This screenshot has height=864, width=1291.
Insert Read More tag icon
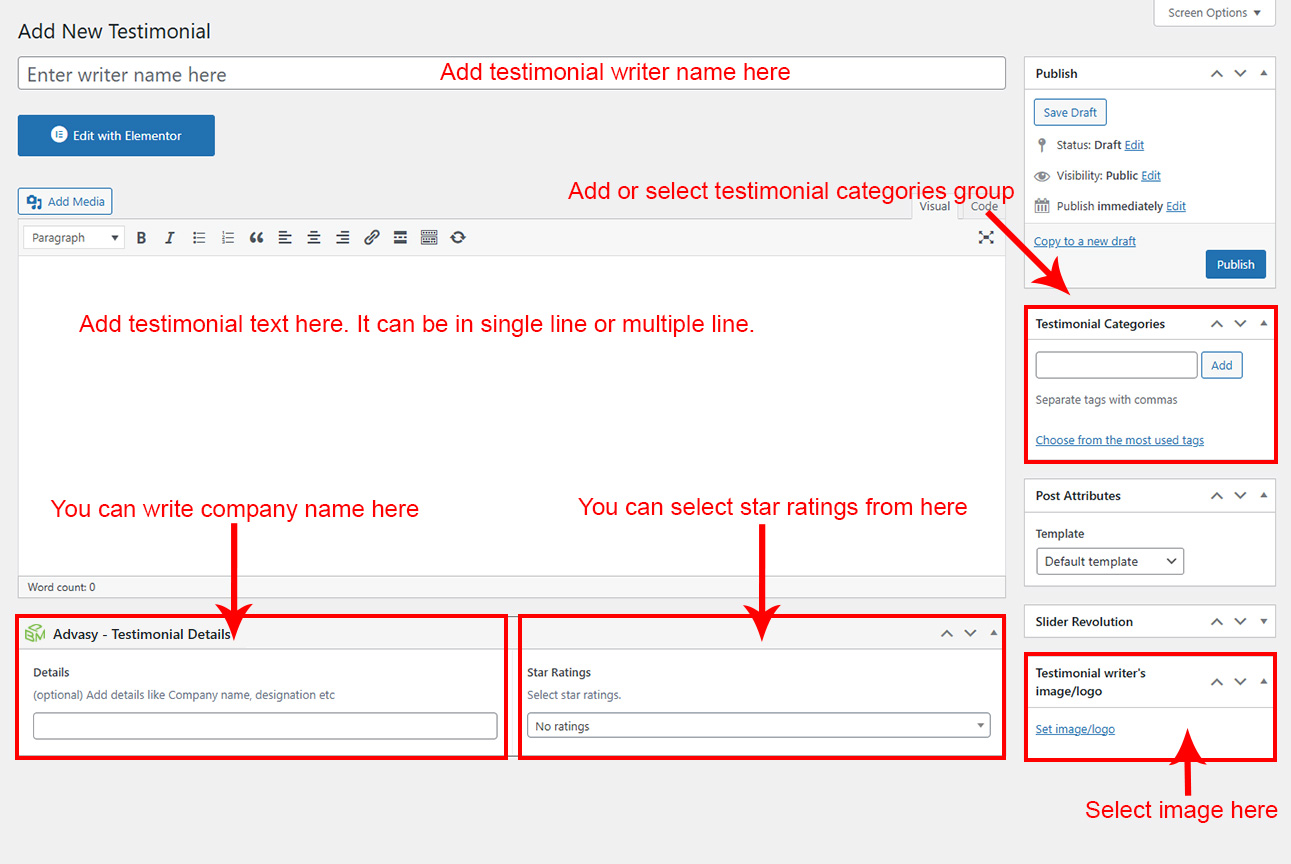[400, 238]
